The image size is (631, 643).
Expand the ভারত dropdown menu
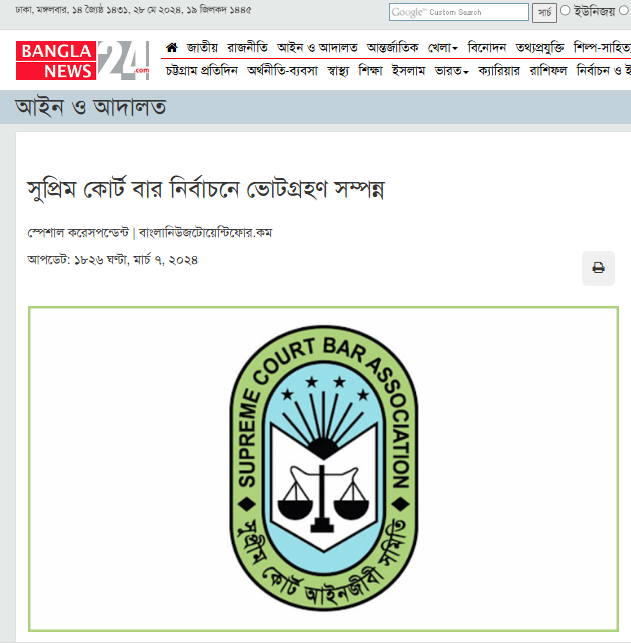pos(451,71)
